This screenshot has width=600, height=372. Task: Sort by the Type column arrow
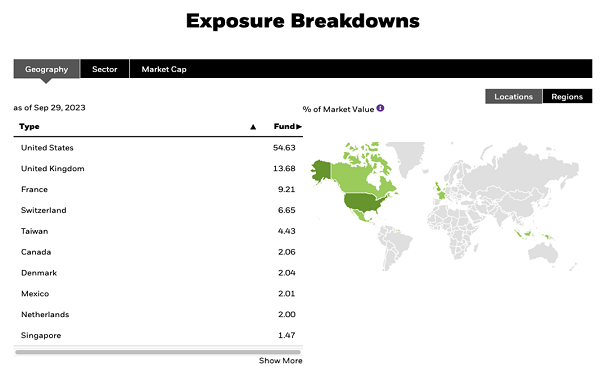tap(253, 127)
